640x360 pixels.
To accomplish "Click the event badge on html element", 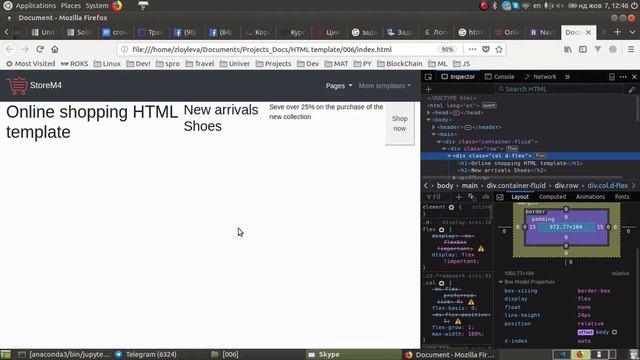I will pos(489,105).
